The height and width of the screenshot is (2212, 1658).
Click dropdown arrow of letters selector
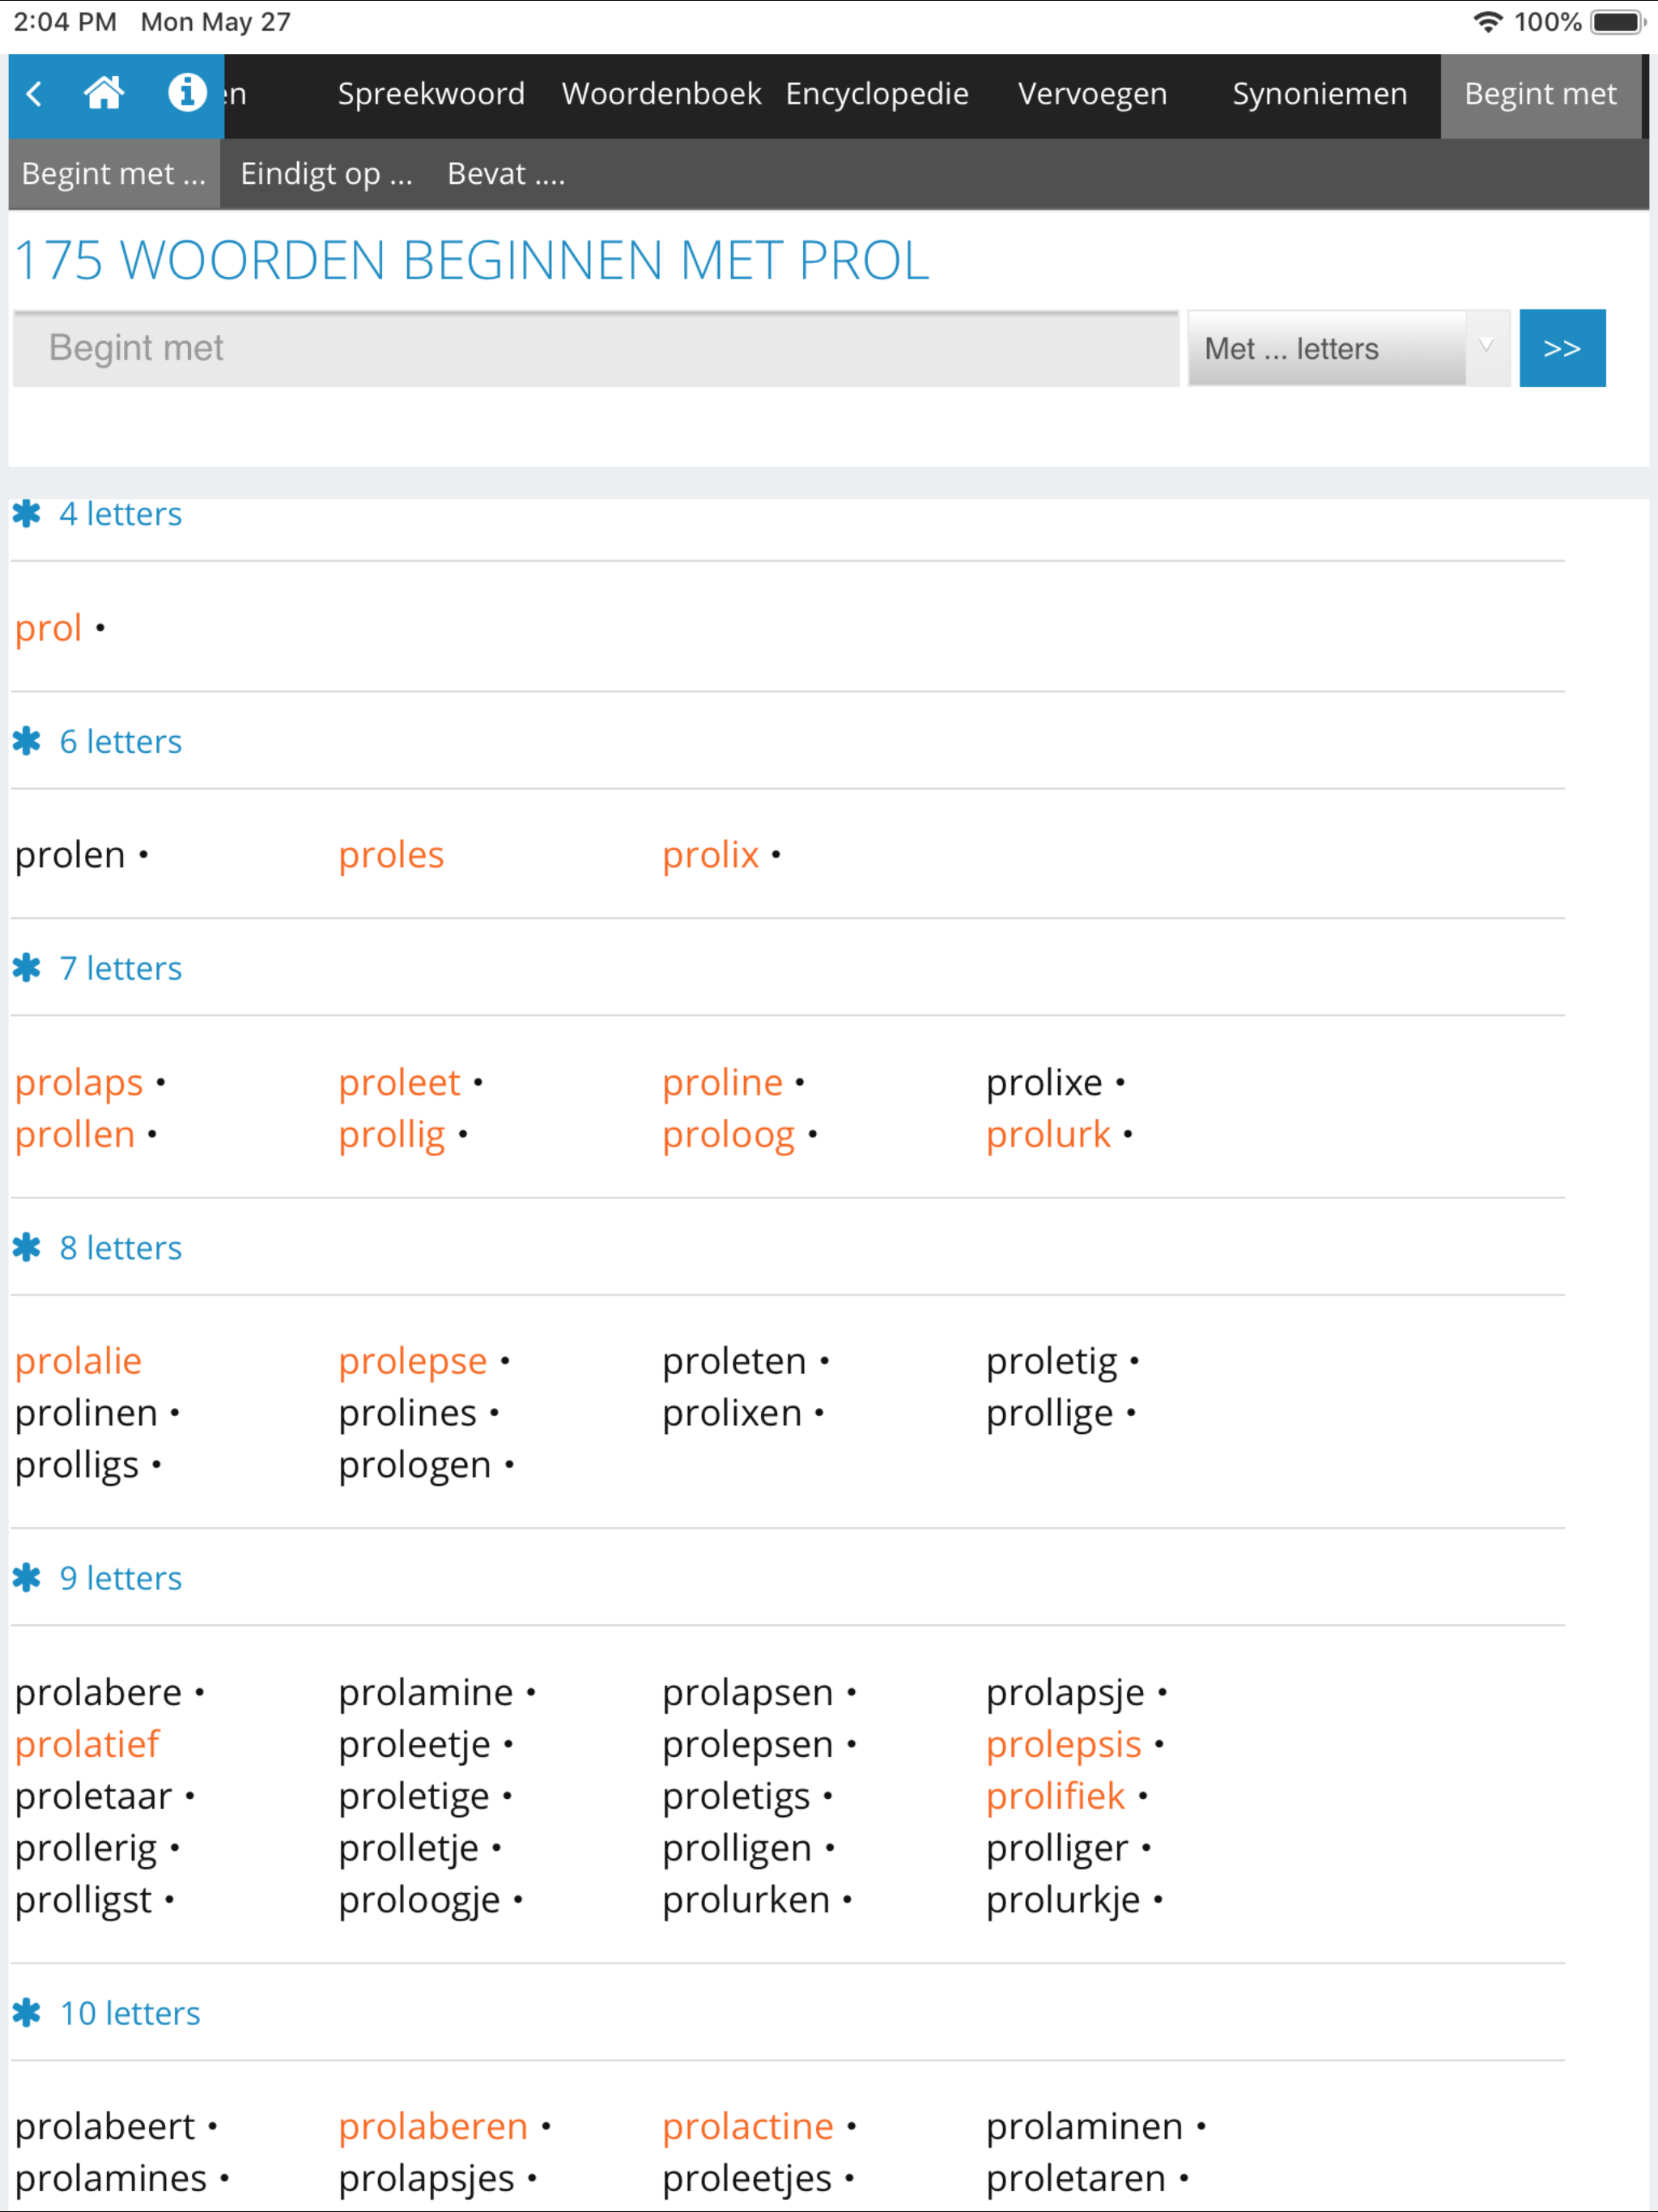pyautogui.click(x=1487, y=347)
